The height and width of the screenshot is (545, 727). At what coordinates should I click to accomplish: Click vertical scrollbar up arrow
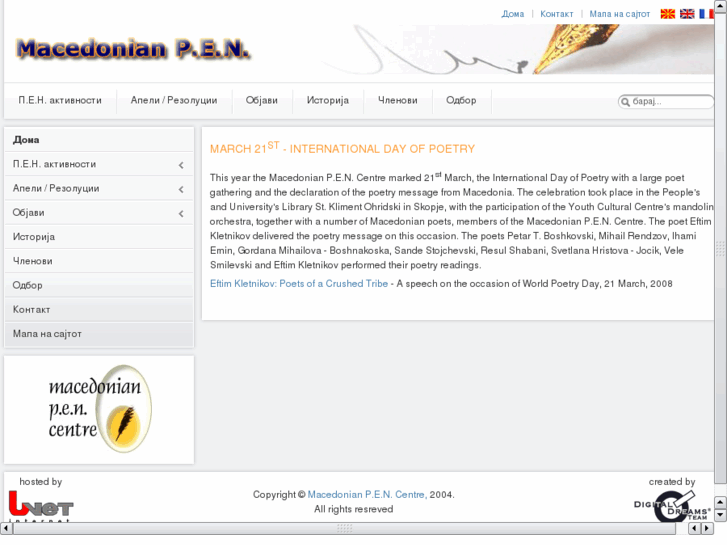(720, 5)
